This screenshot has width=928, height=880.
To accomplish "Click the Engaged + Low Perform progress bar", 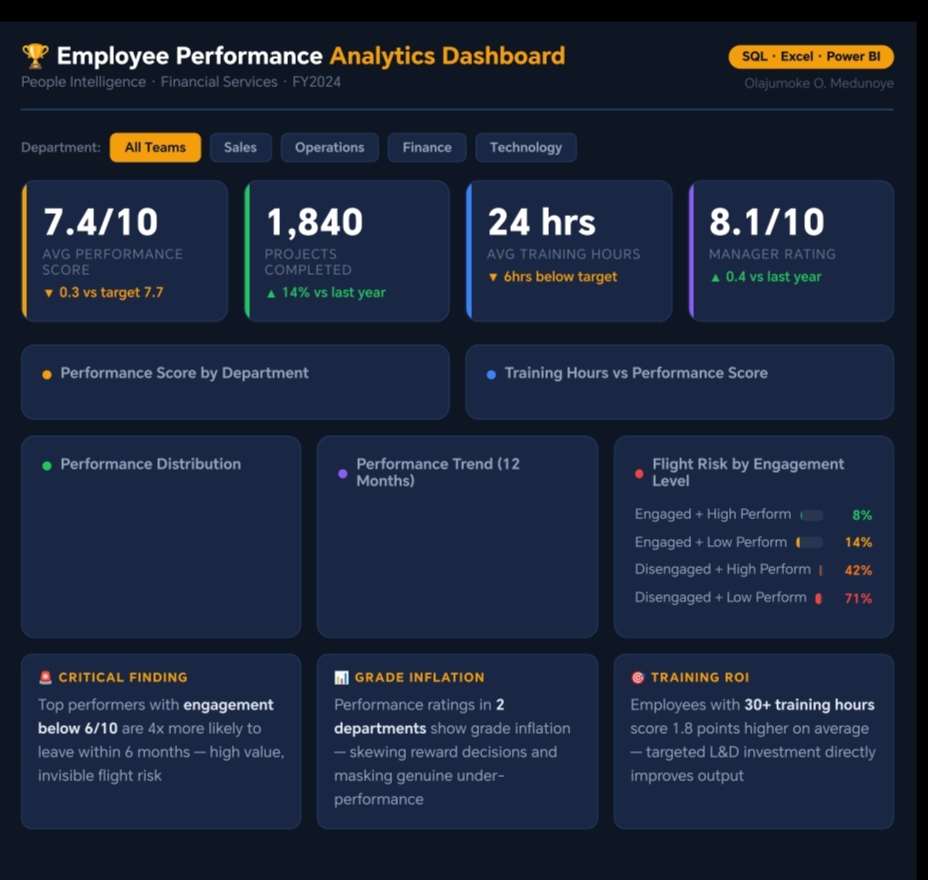I will [810, 542].
